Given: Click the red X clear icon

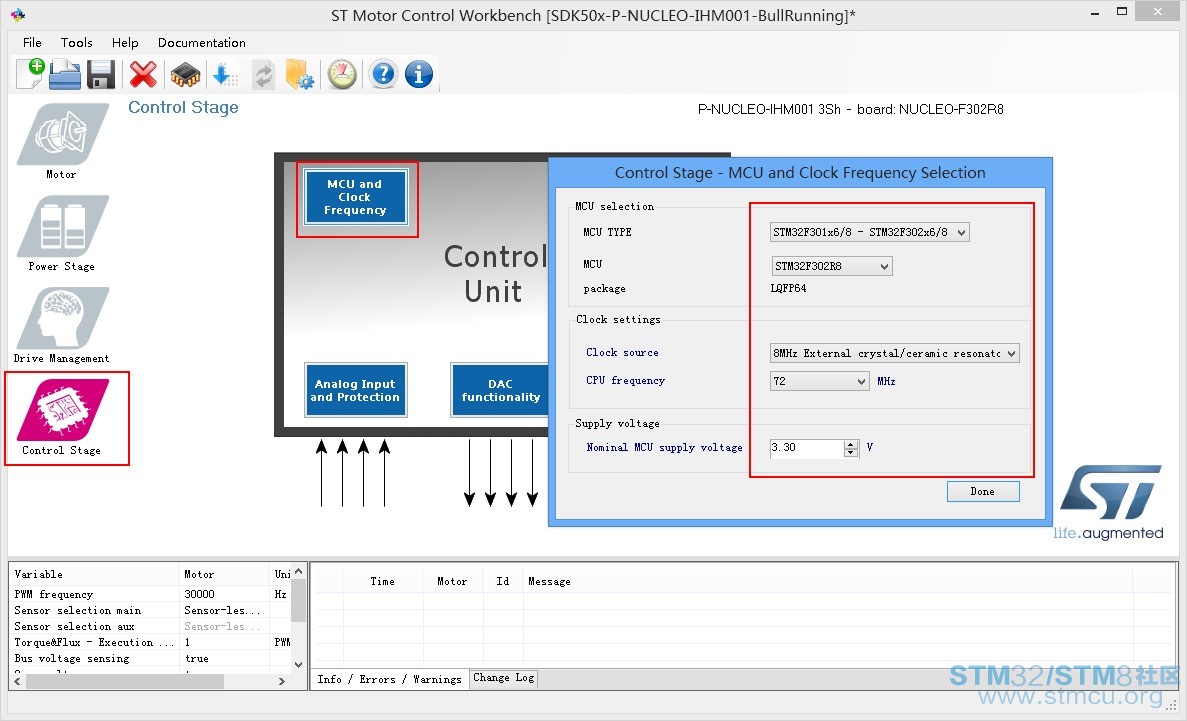Looking at the screenshot, I should point(143,74).
